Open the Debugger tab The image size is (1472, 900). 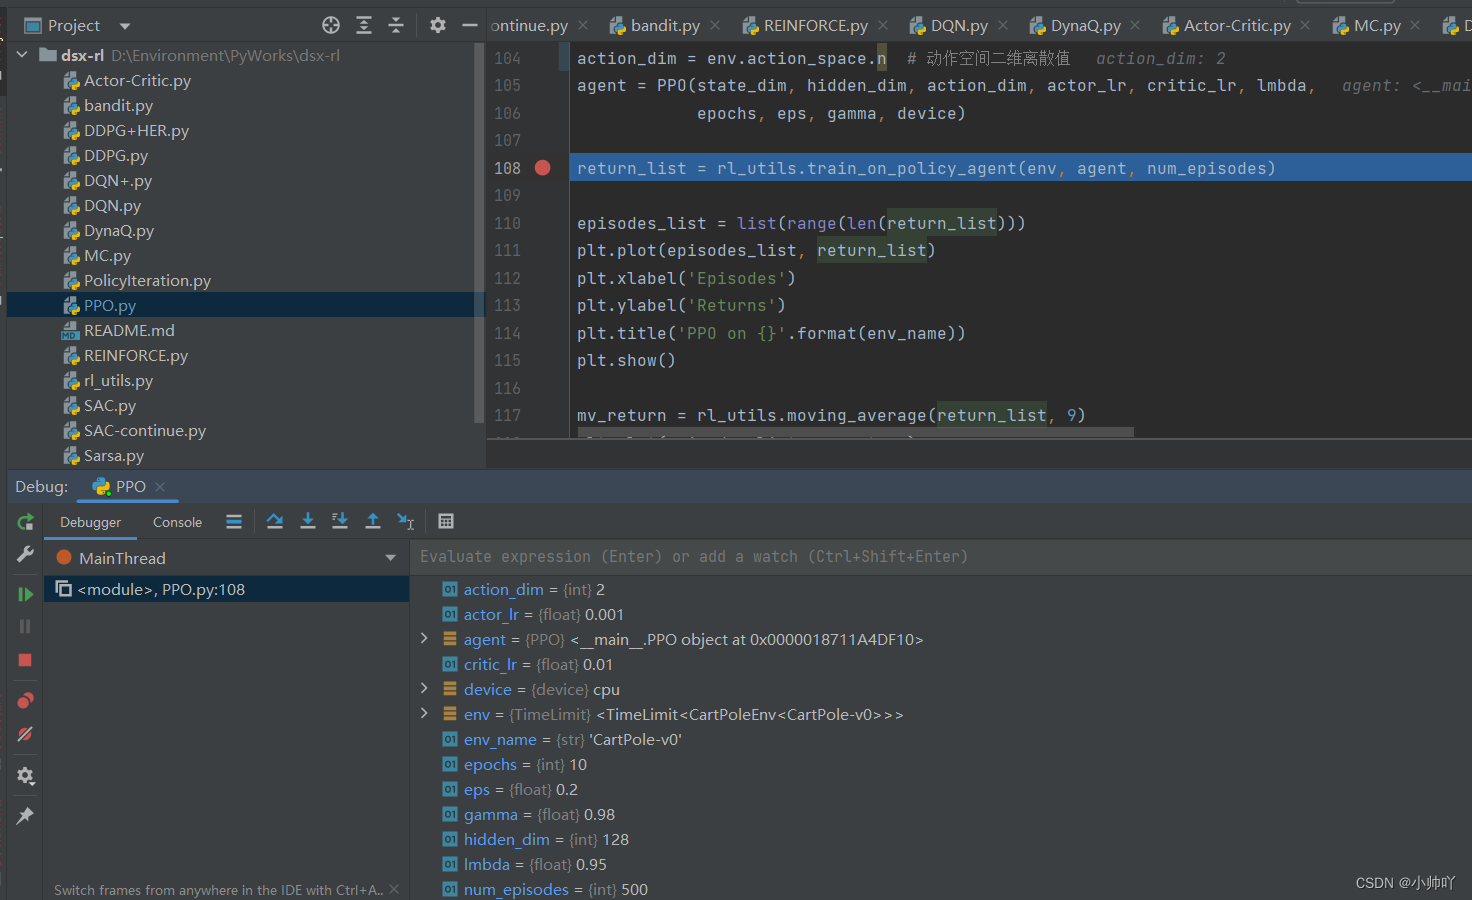tap(90, 522)
